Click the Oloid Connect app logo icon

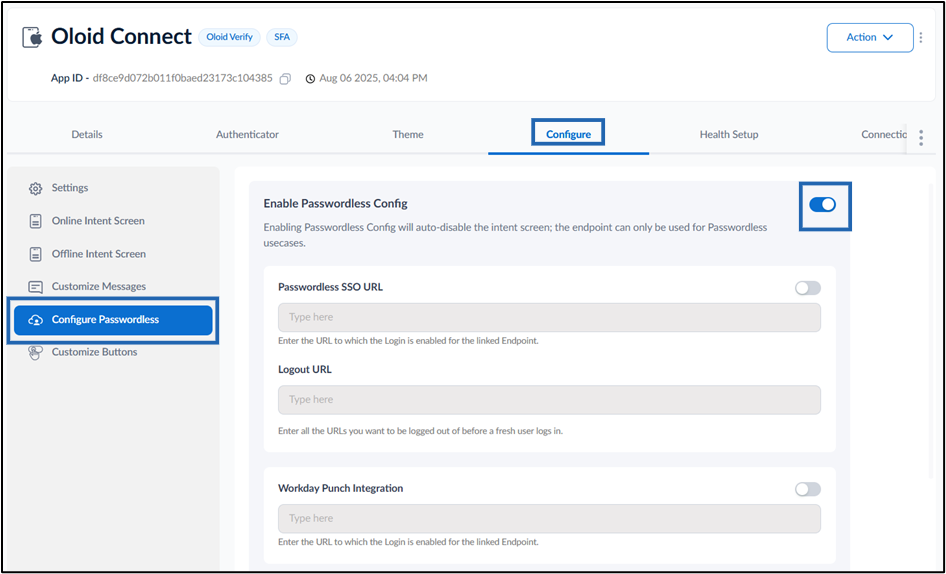pyautogui.click(x=33, y=37)
